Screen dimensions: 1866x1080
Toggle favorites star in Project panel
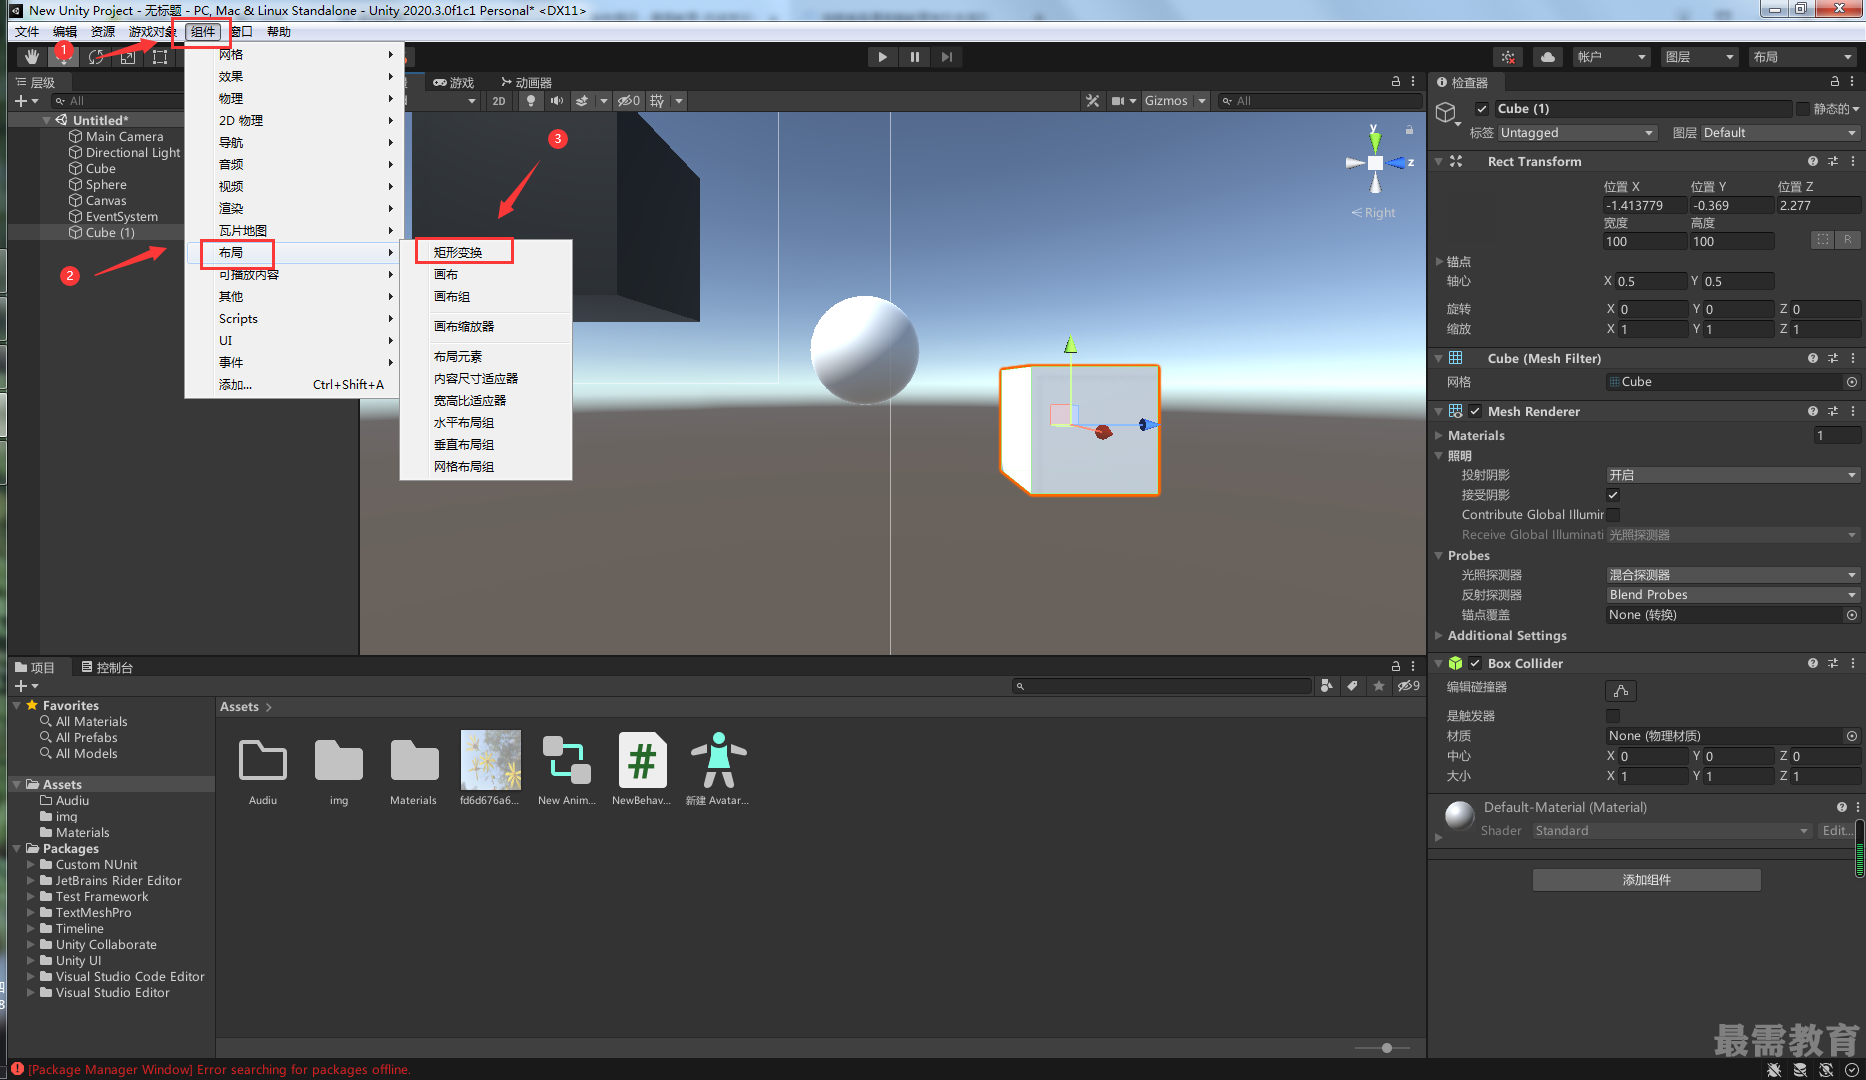1379,686
